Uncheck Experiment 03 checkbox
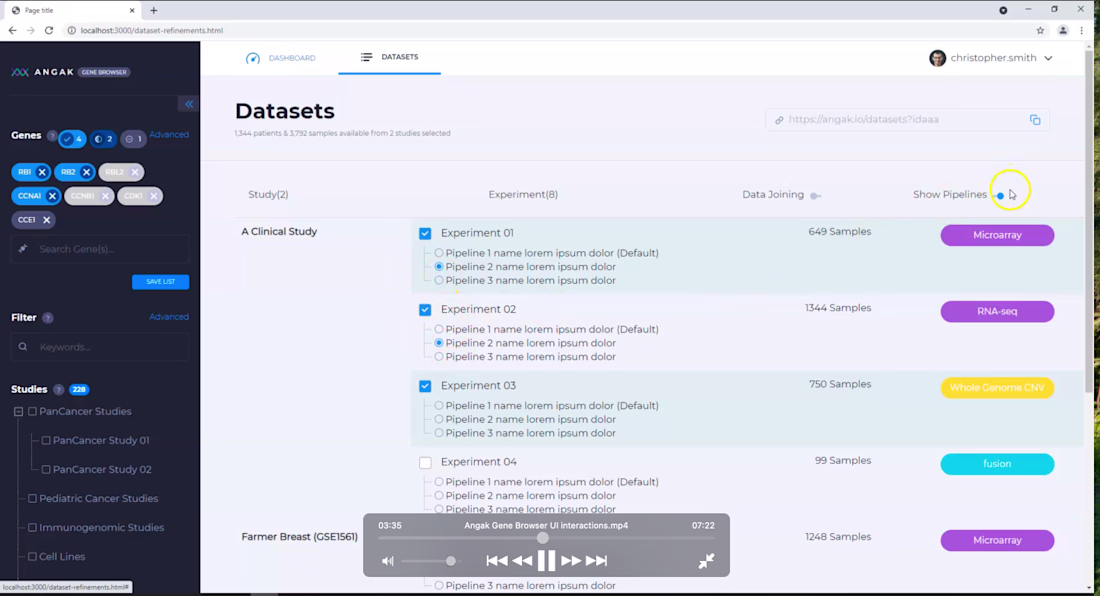Viewport: 1100px width, 596px height. pyautogui.click(x=425, y=386)
